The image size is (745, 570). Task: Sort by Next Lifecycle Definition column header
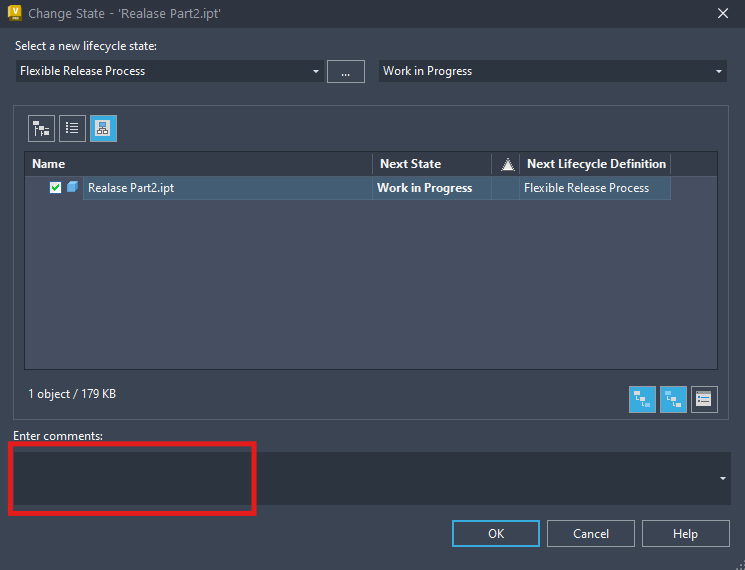[x=596, y=164]
